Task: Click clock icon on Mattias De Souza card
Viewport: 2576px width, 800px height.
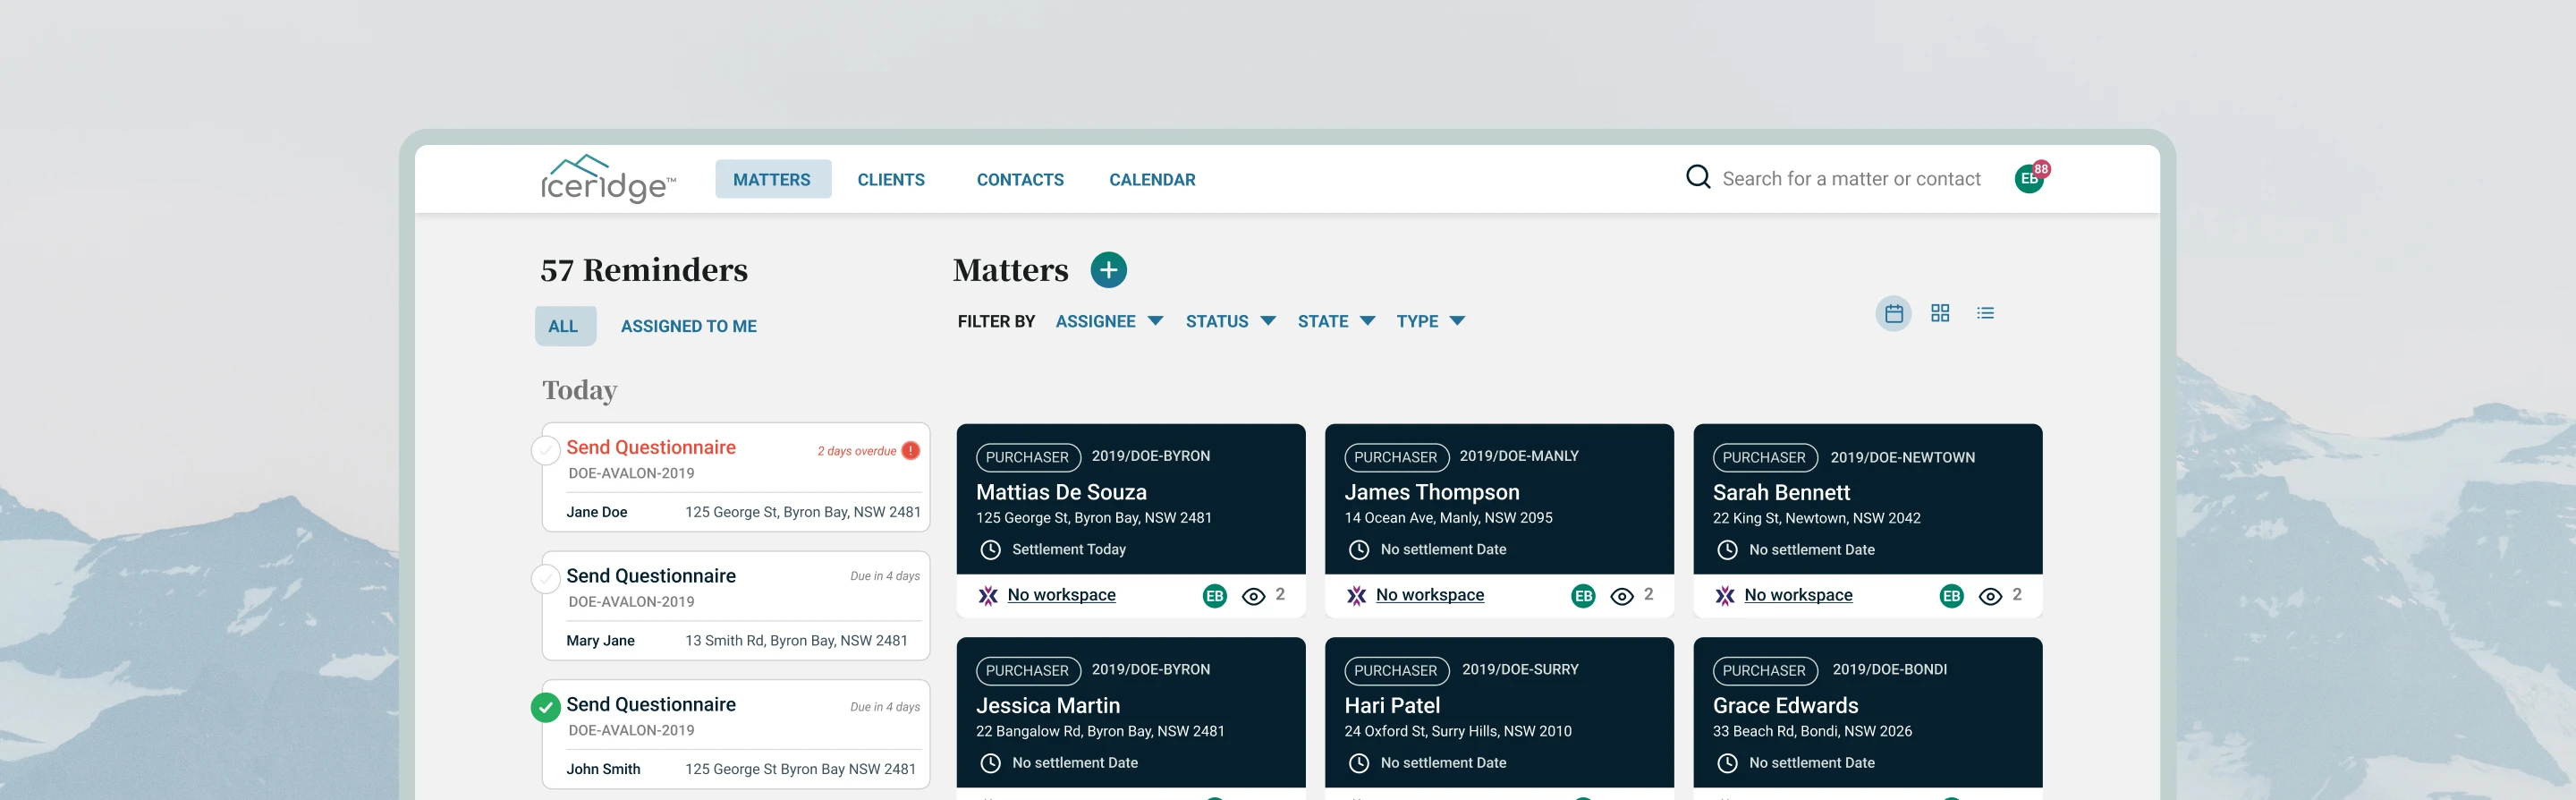Action: click(990, 550)
